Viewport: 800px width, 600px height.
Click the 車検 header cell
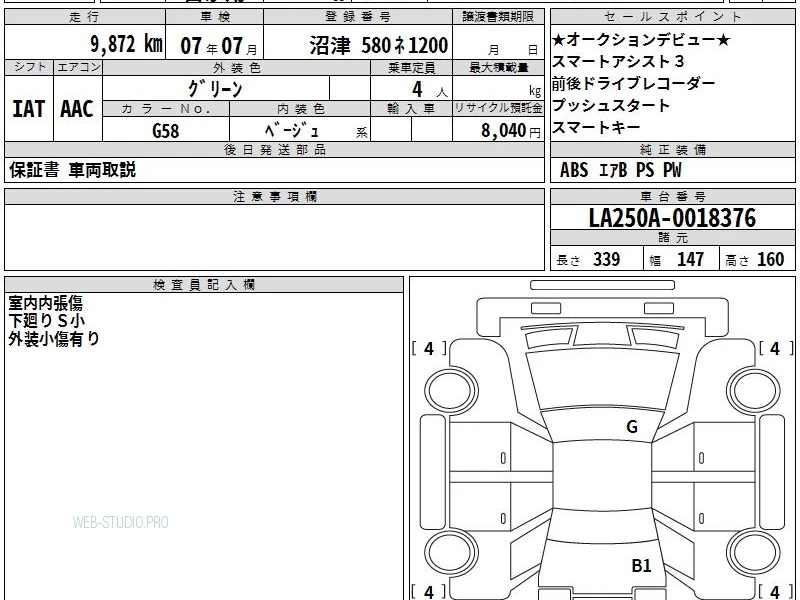click(x=215, y=17)
